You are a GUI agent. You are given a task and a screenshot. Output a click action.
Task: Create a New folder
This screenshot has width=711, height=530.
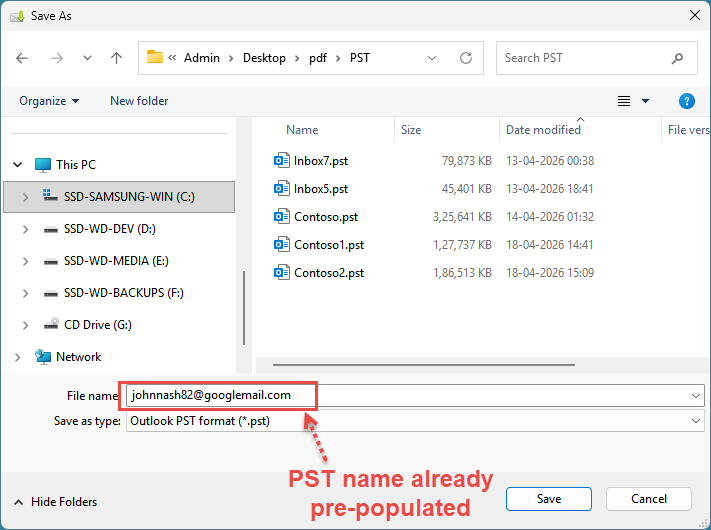coord(139,101)
